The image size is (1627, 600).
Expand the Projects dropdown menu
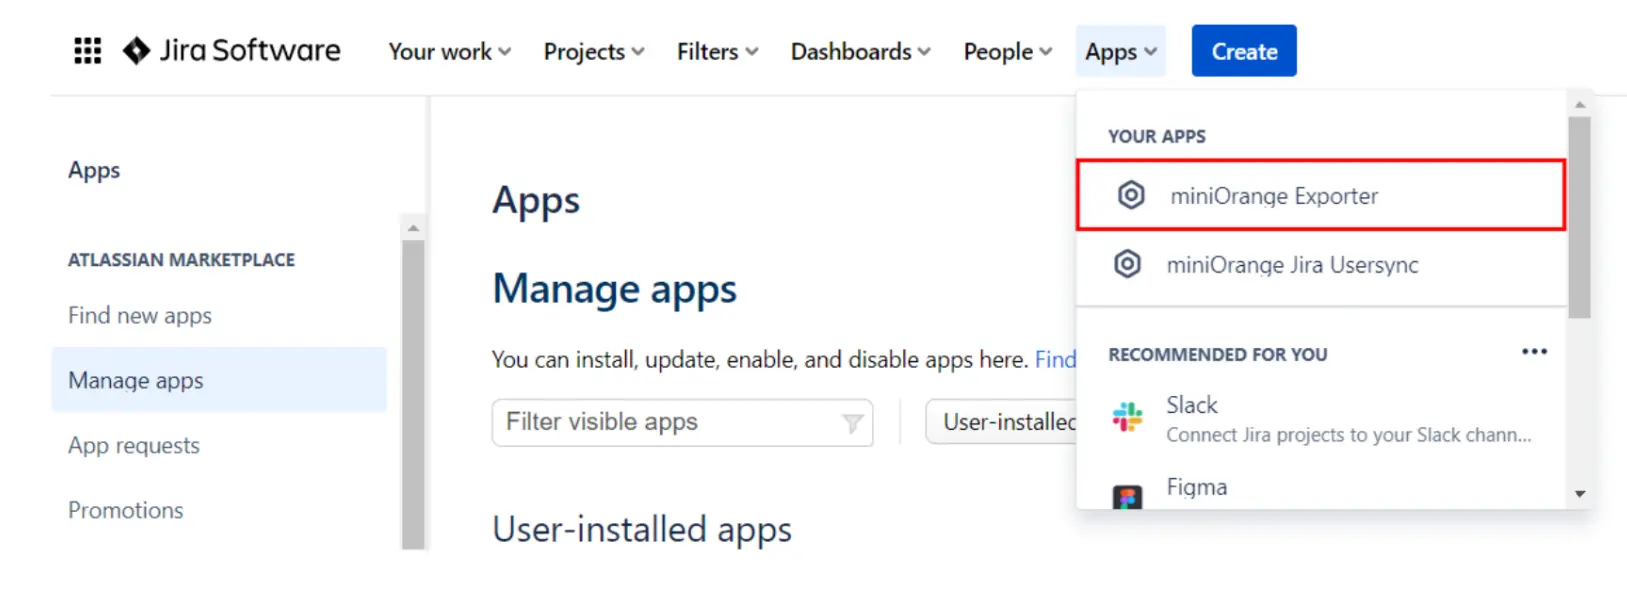[593, 51]
